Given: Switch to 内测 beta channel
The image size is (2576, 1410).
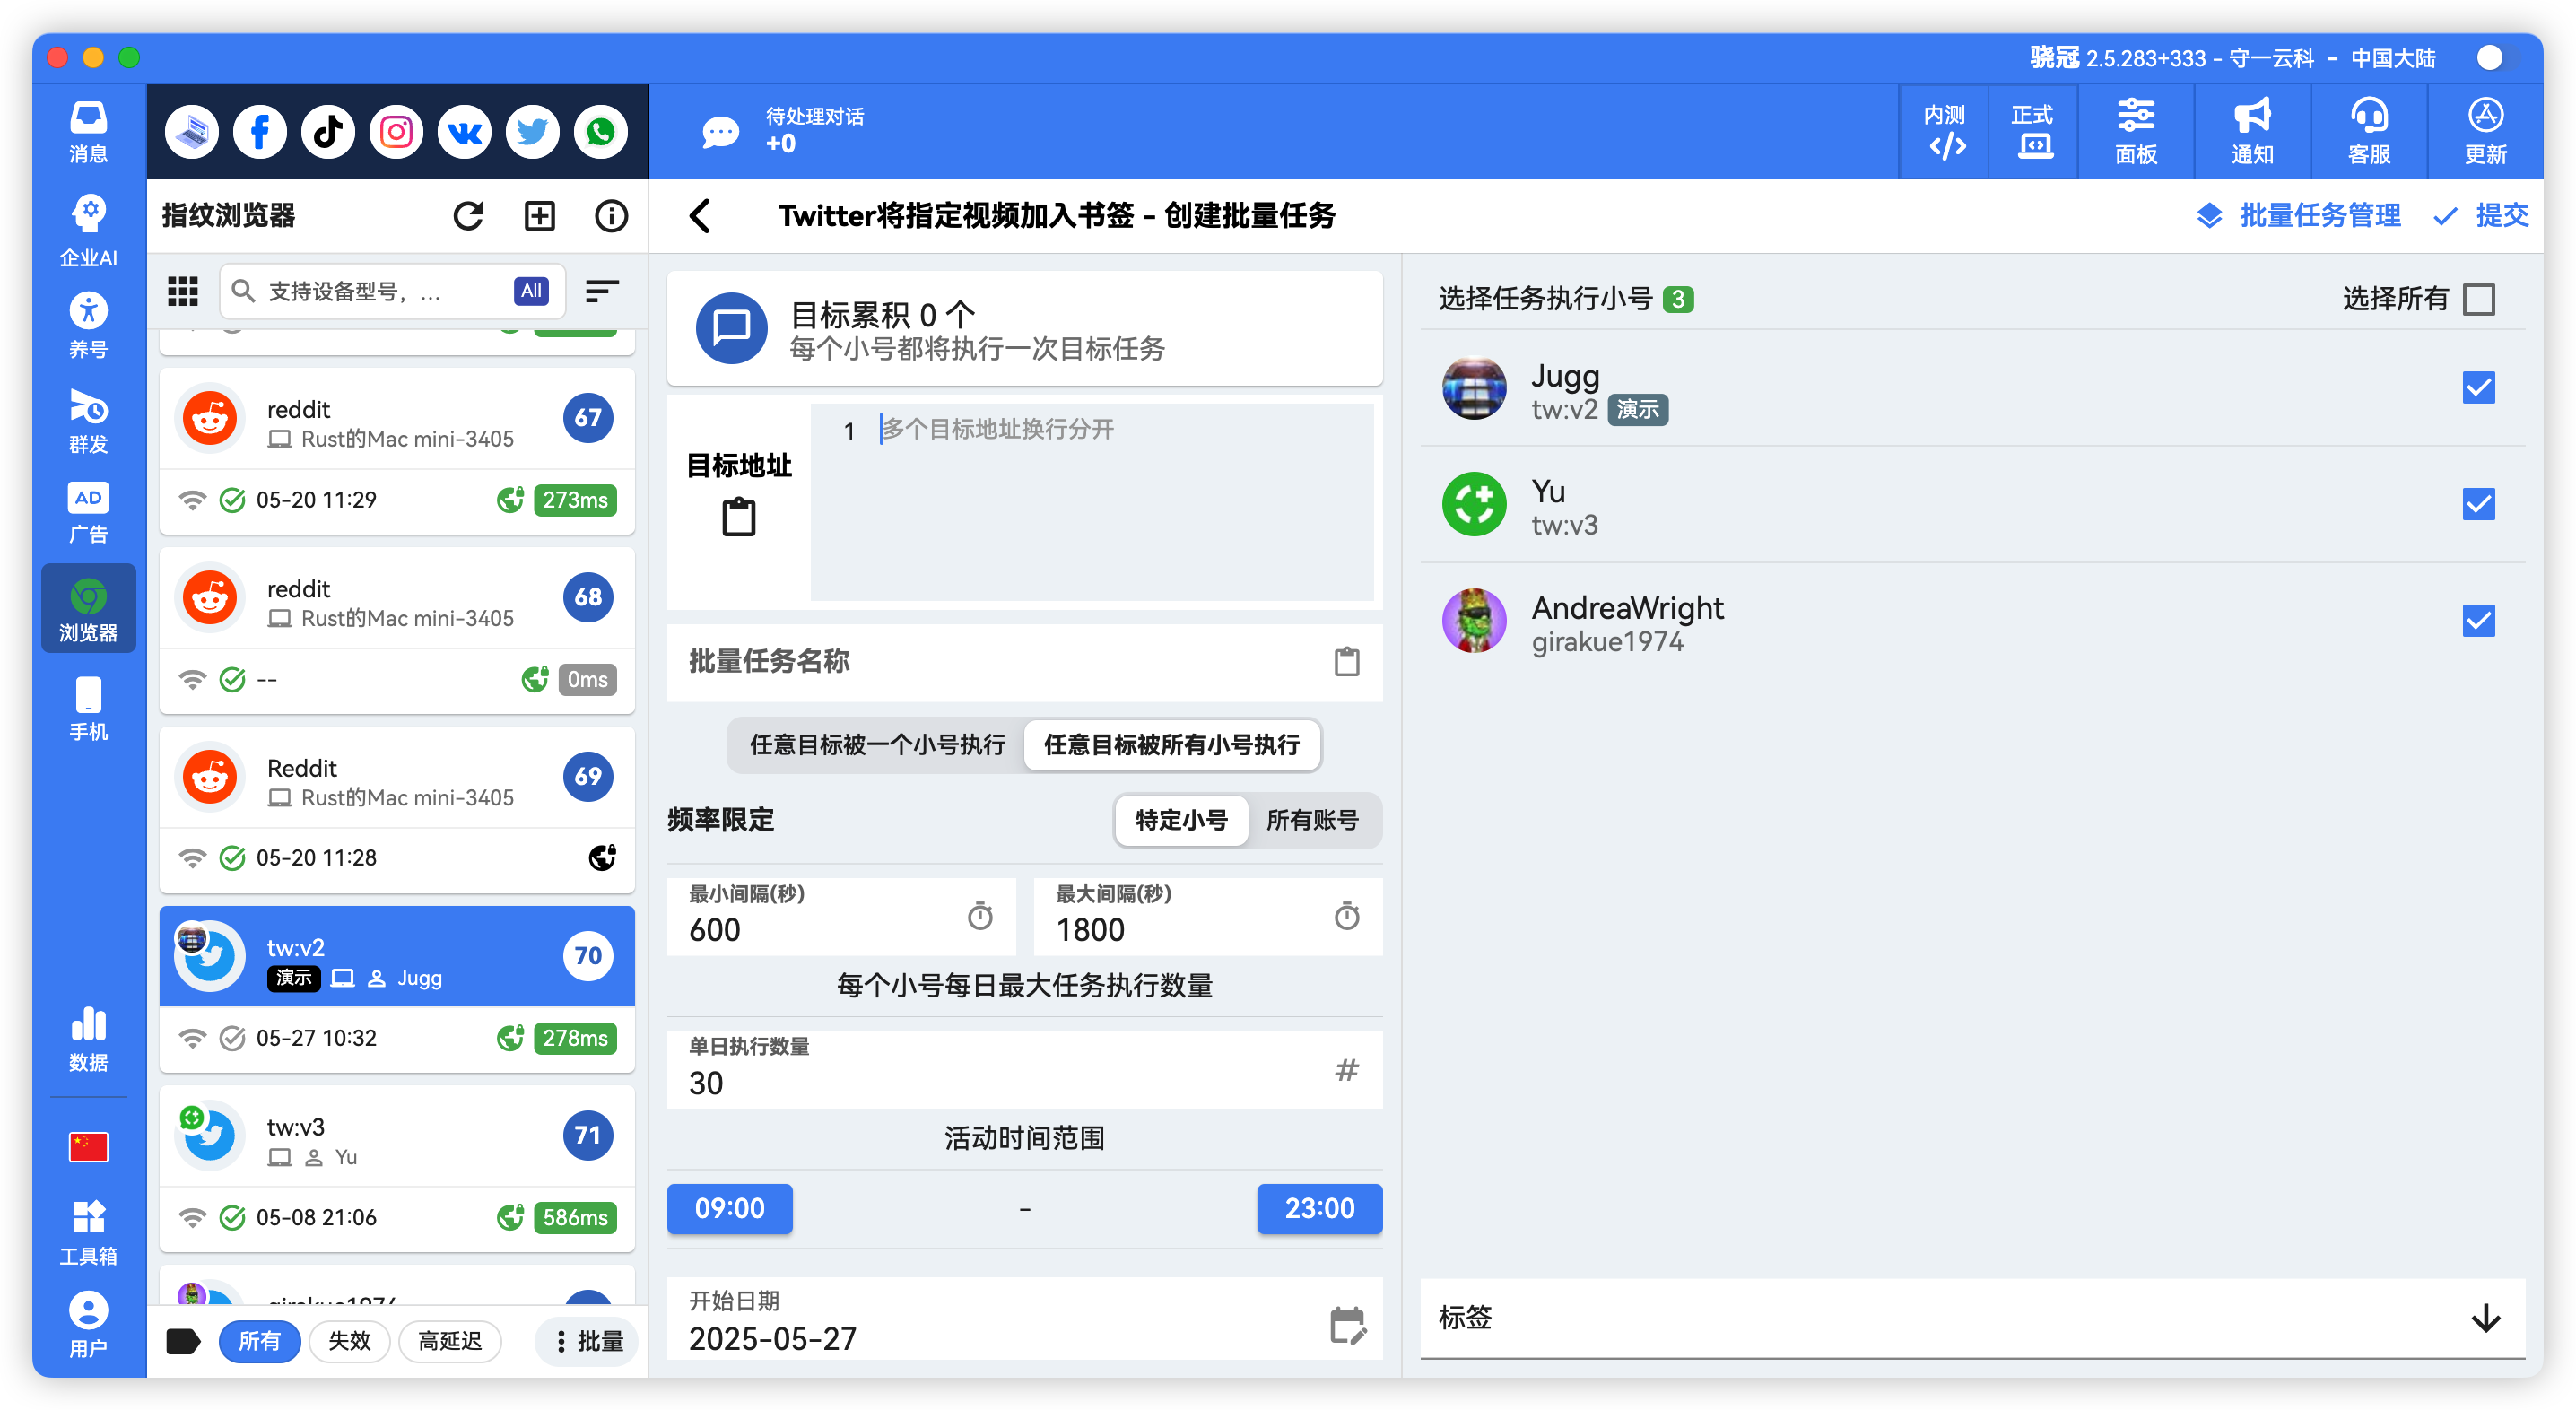Looking at the screenshot, I should point(1945,131).
